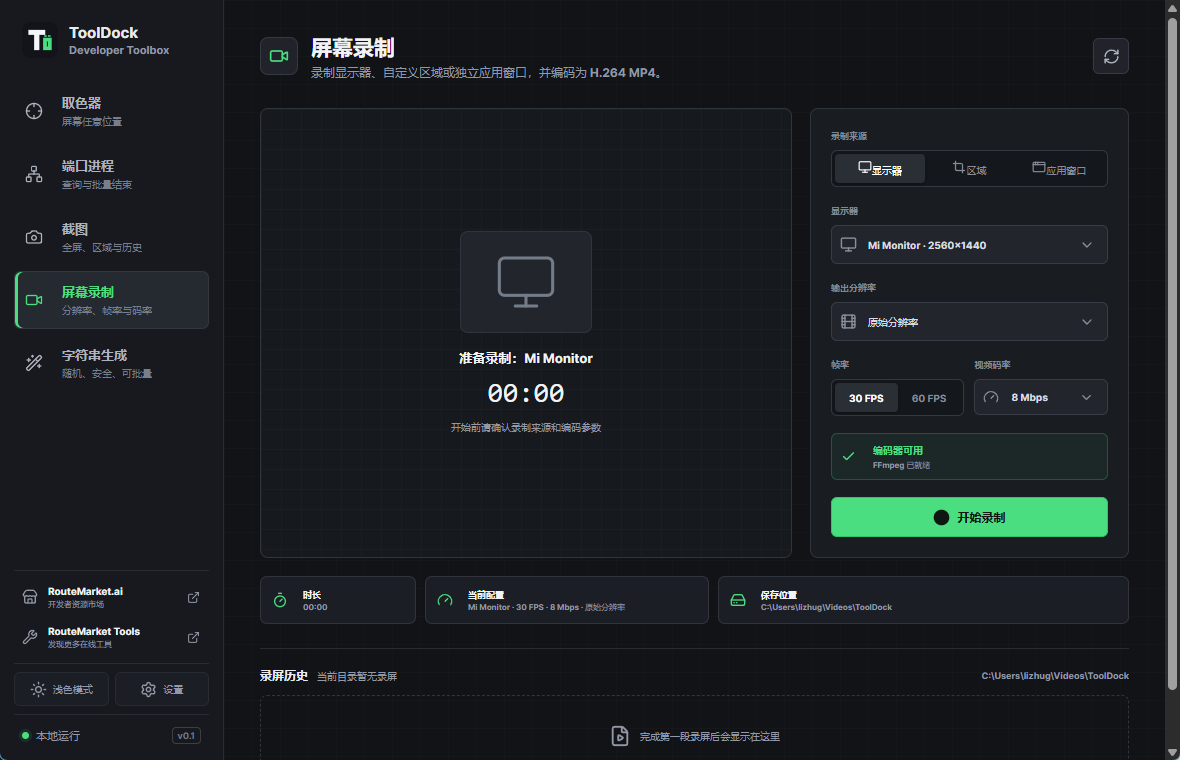
Task: Click the network icon beside 端口进程
Action: [34, 175]
